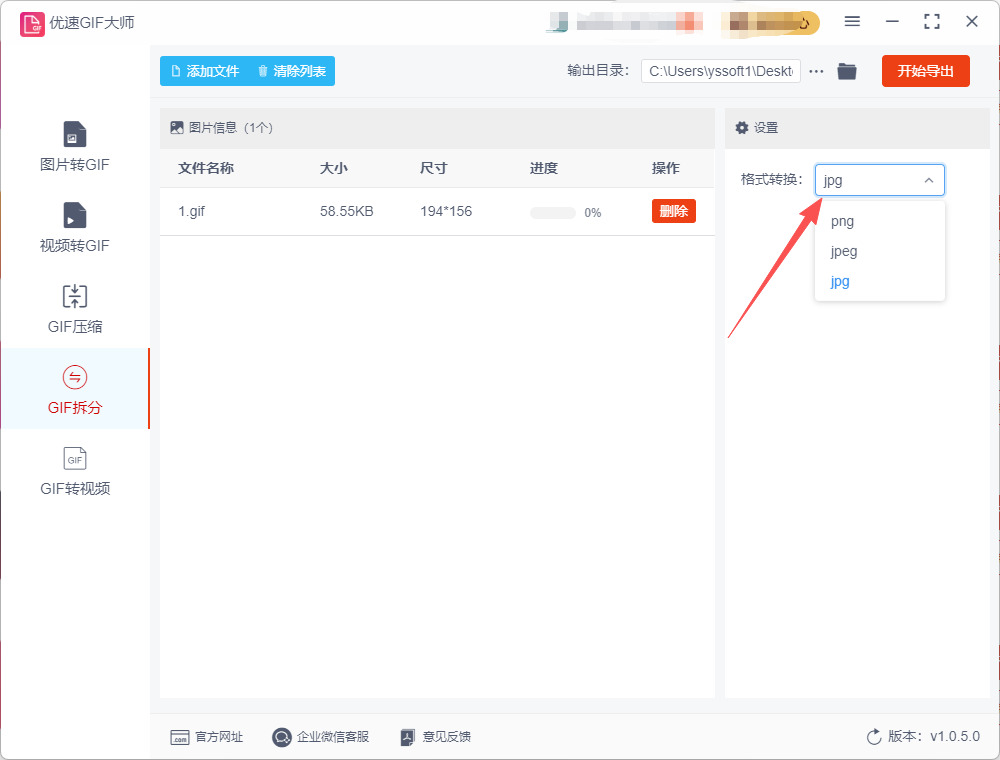1000x760 pixels.
Task: Open the GIF转视频 tool
Action: tap(75, 471)
